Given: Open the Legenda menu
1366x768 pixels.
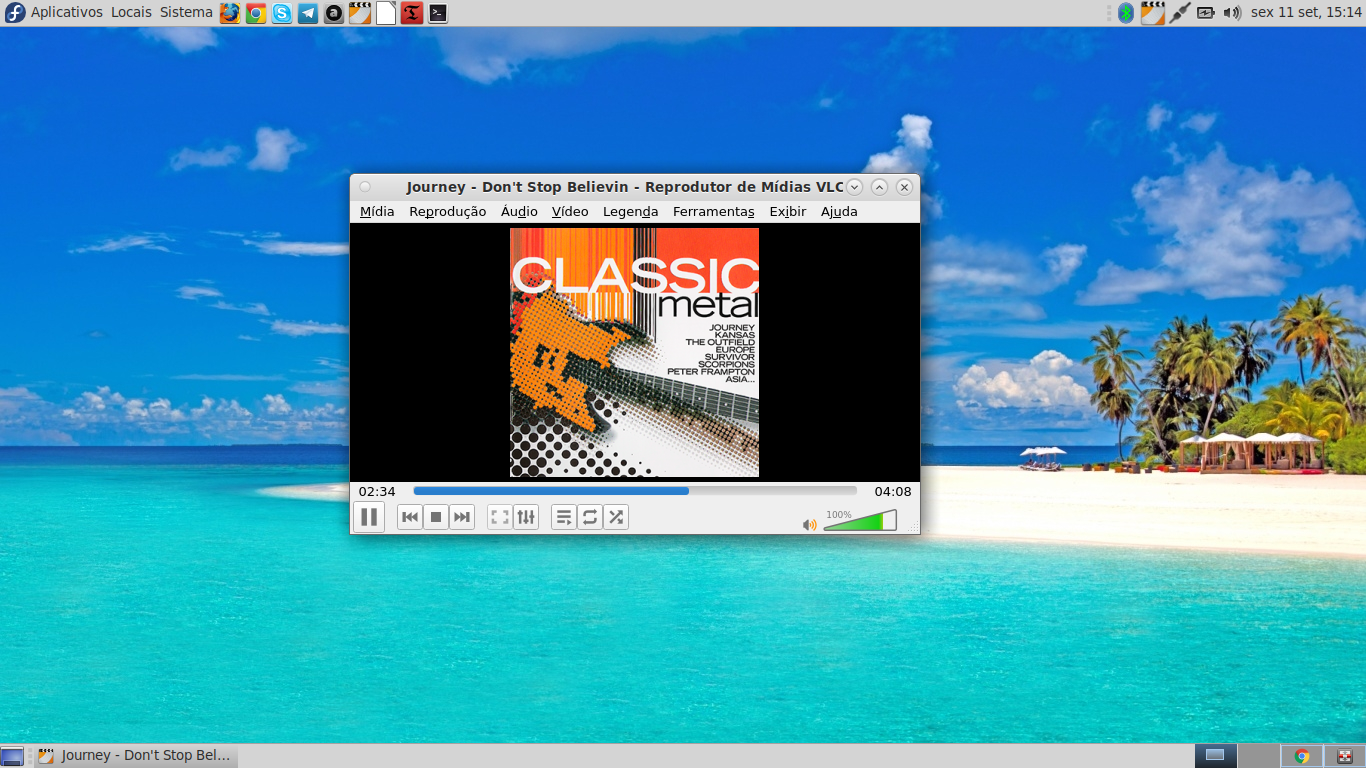Looking at the screenshot, I should [x=630, y=211].
